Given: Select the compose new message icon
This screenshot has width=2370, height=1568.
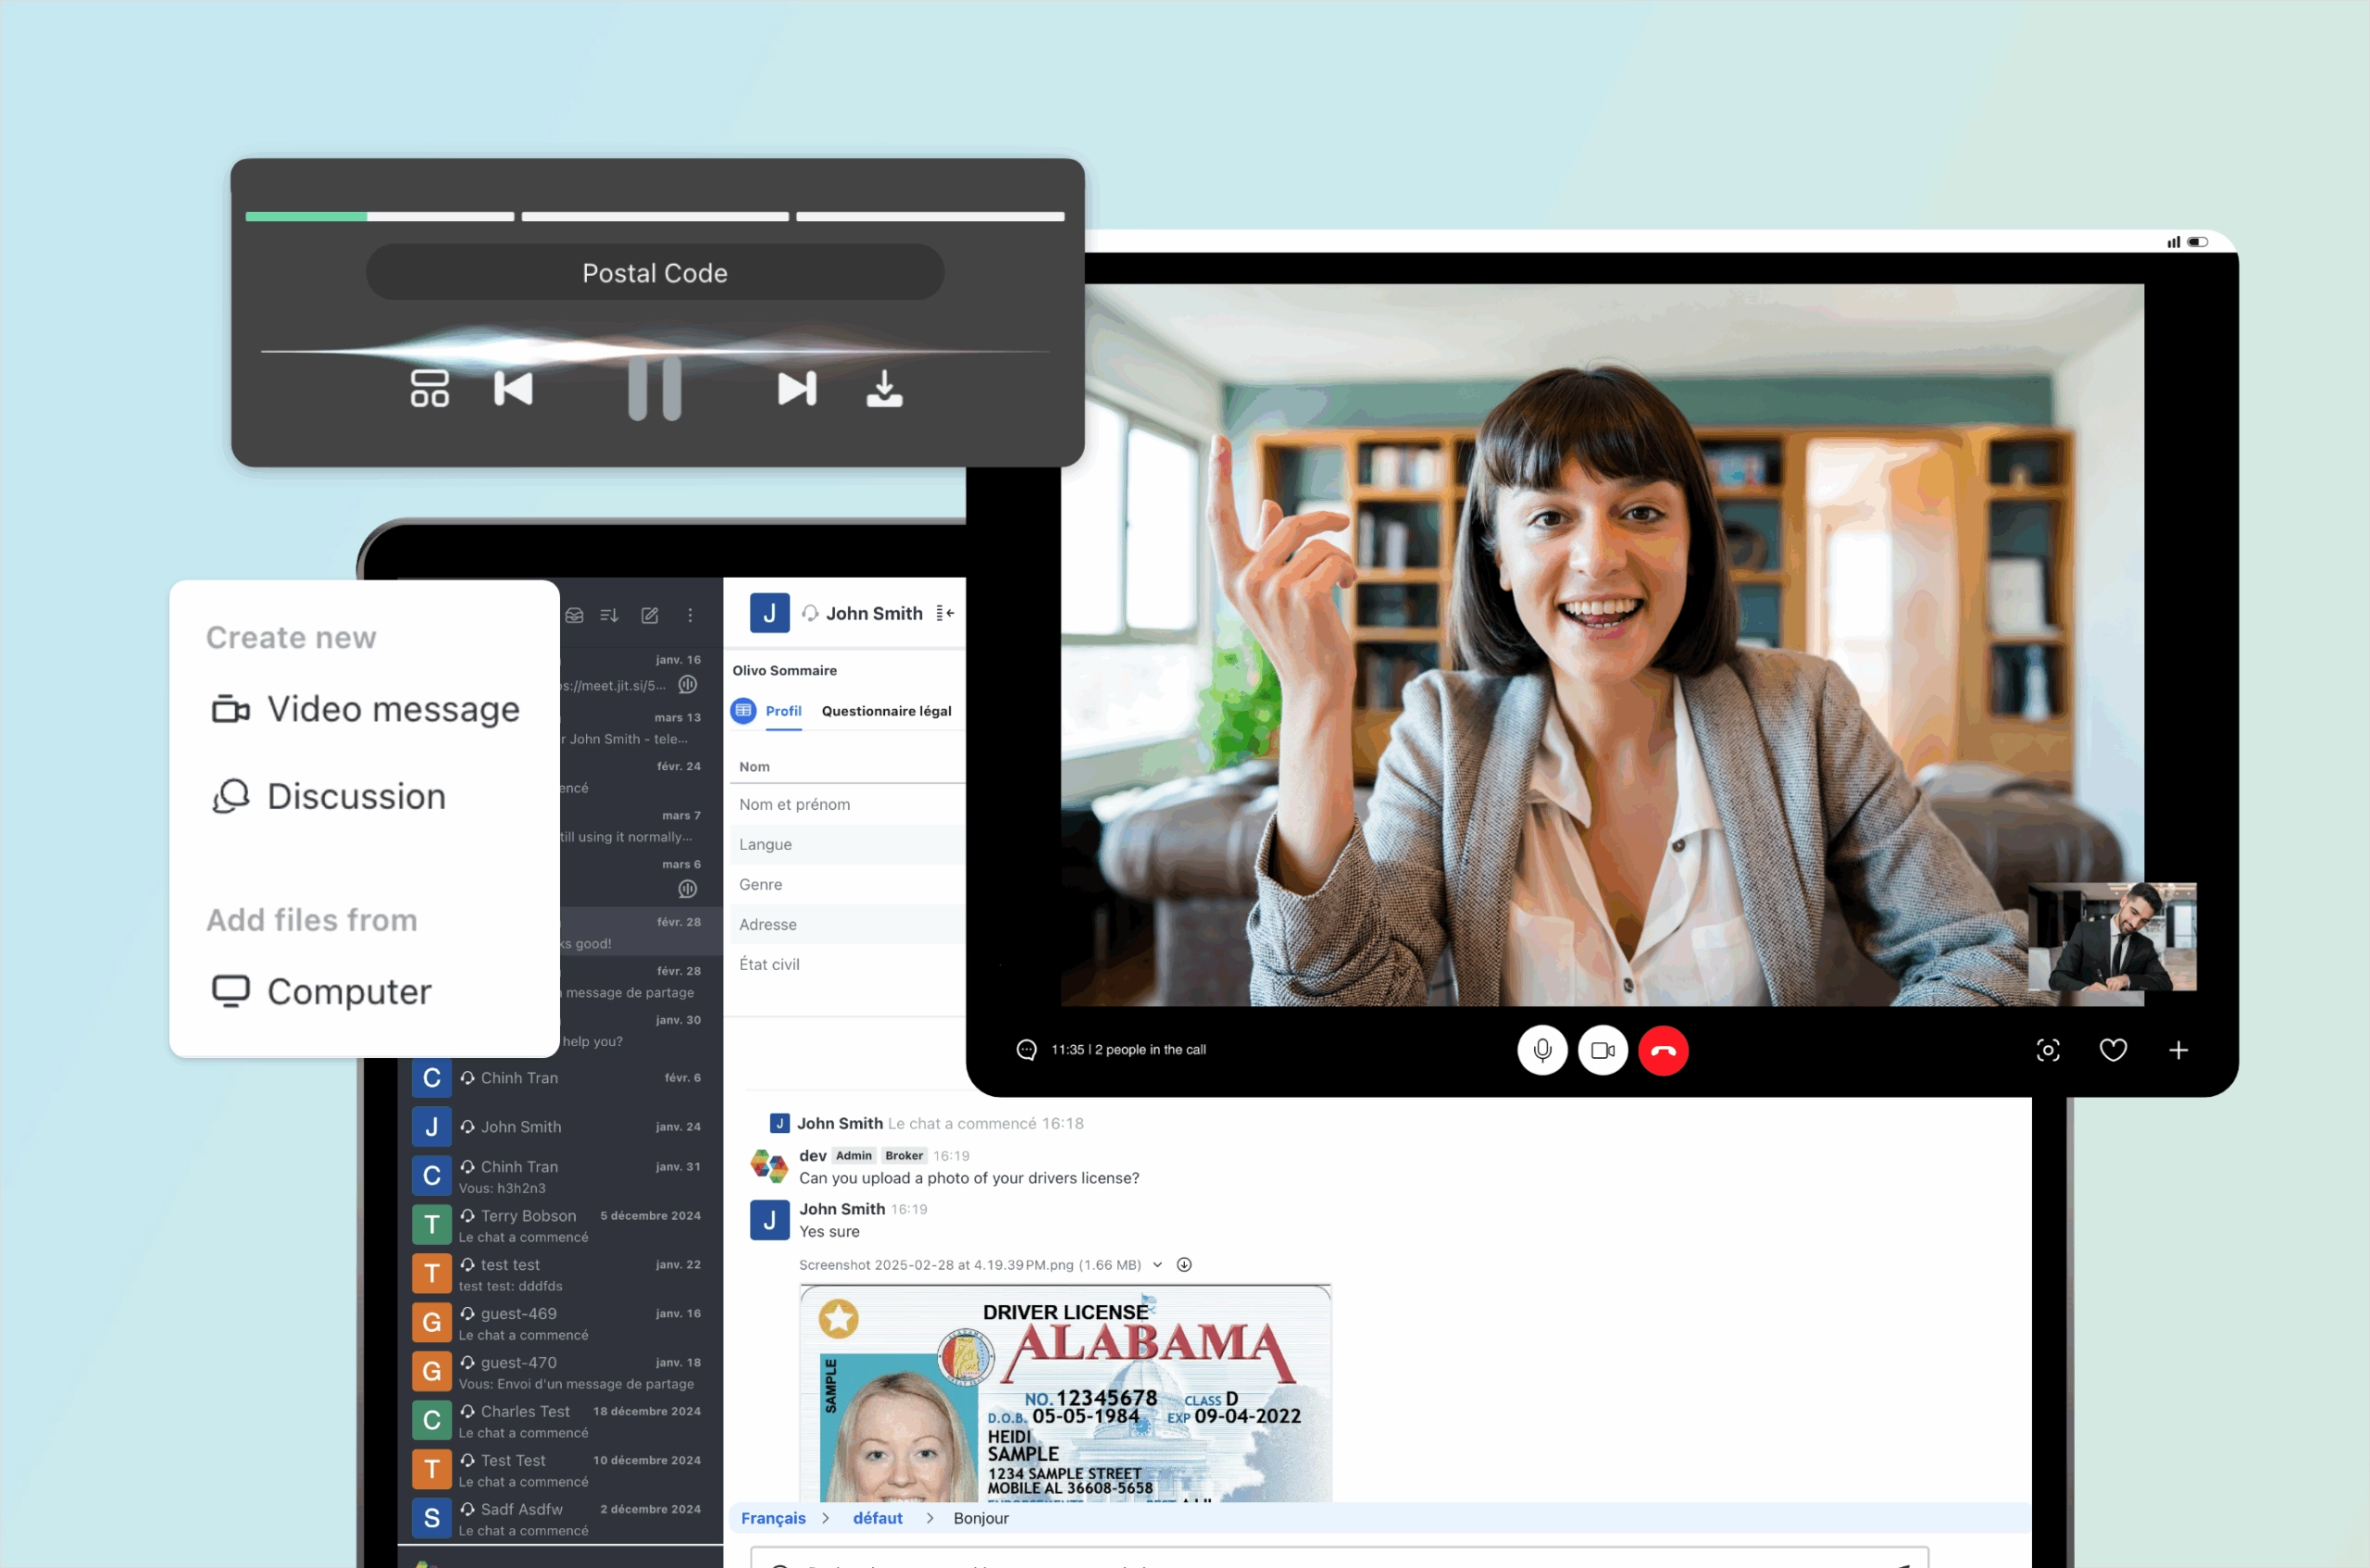Looking at the screenshot, I should pos(651,616).
